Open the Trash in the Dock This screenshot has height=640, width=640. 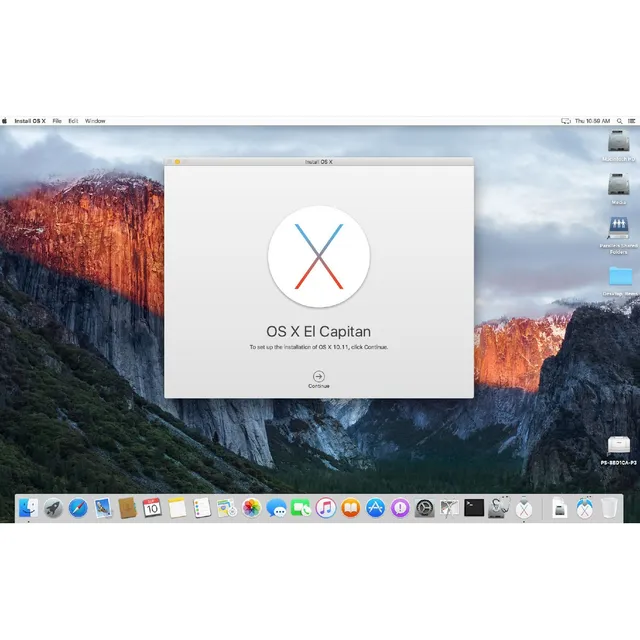609,508
